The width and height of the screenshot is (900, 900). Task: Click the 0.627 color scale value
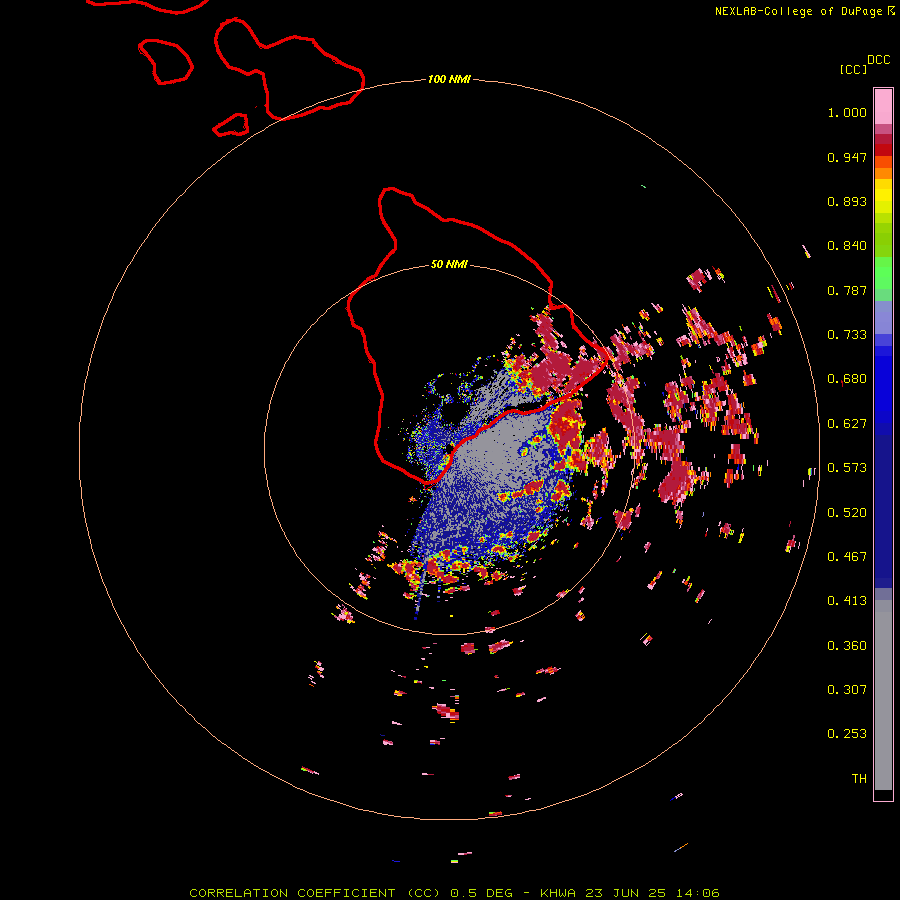pyautogui.click(x=847, y=424)
